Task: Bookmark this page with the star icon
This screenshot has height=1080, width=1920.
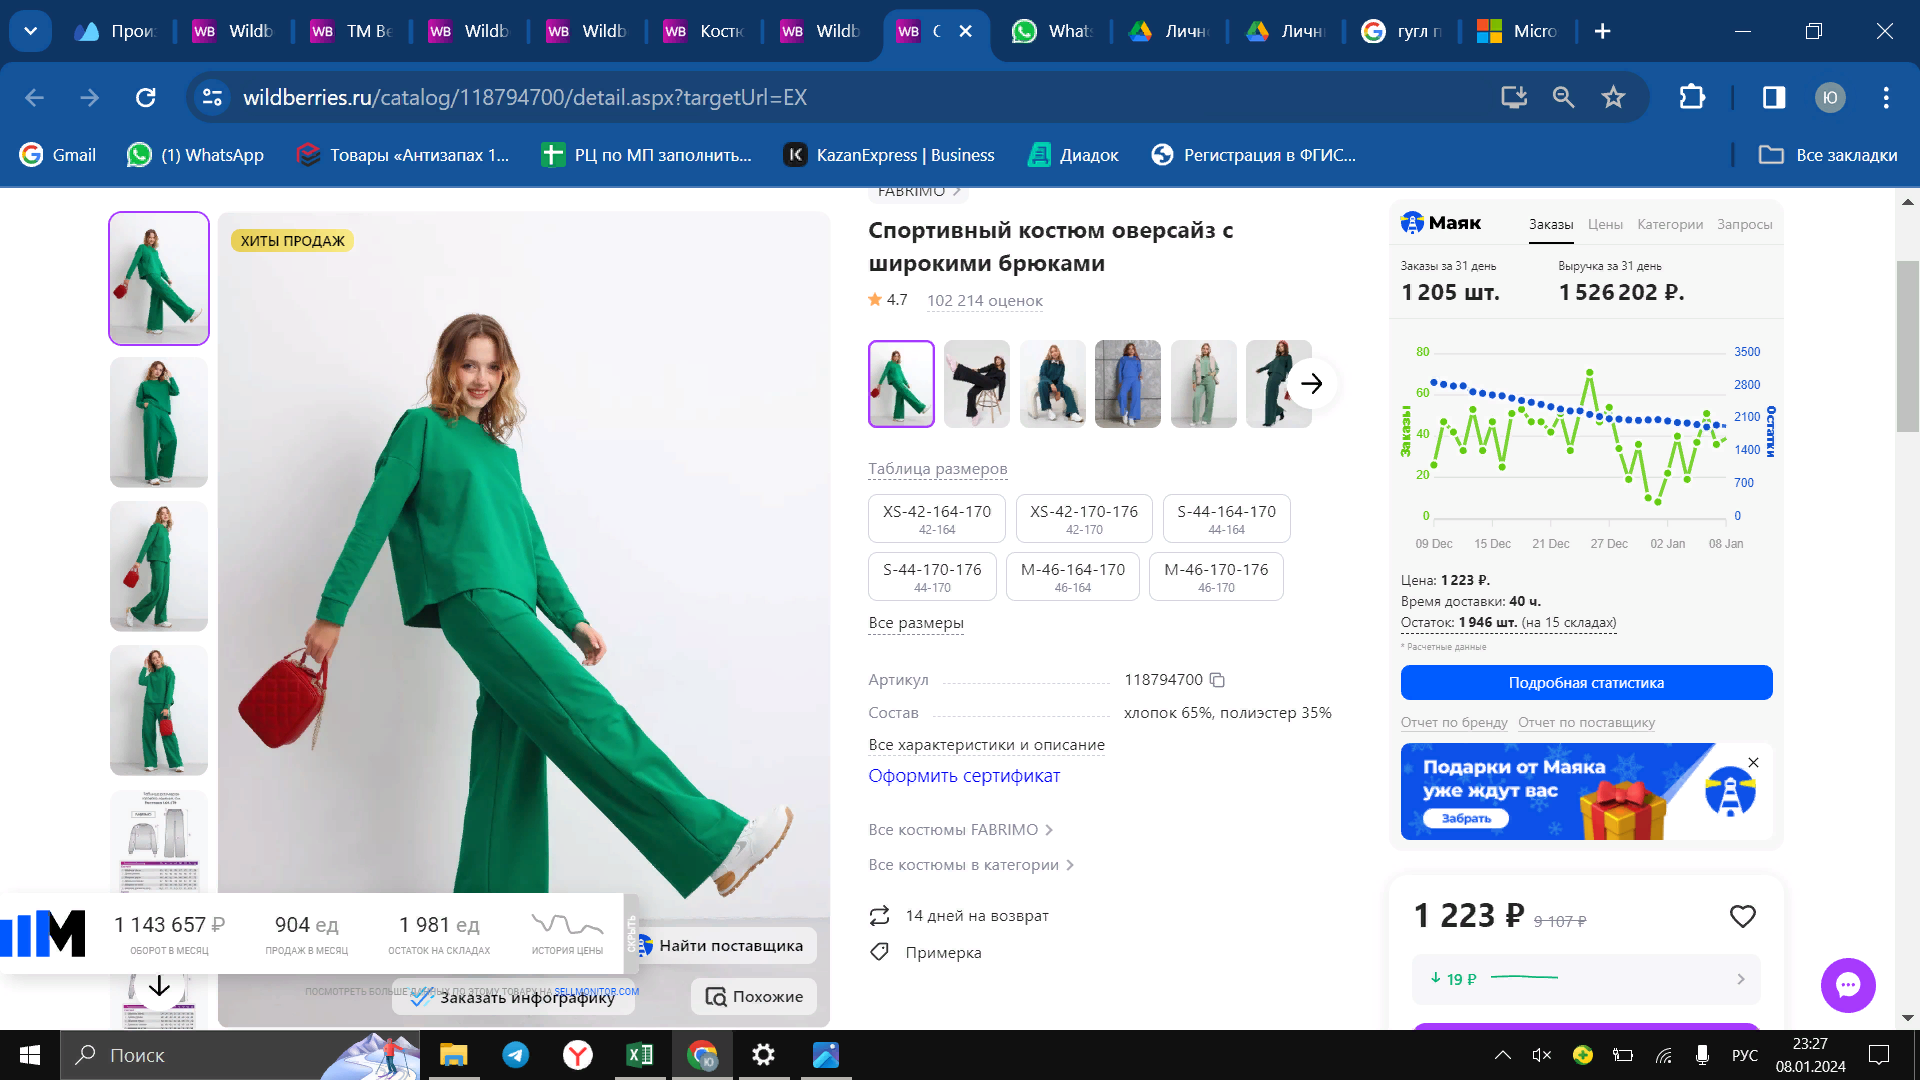Action: click(x=1613, y=98)
